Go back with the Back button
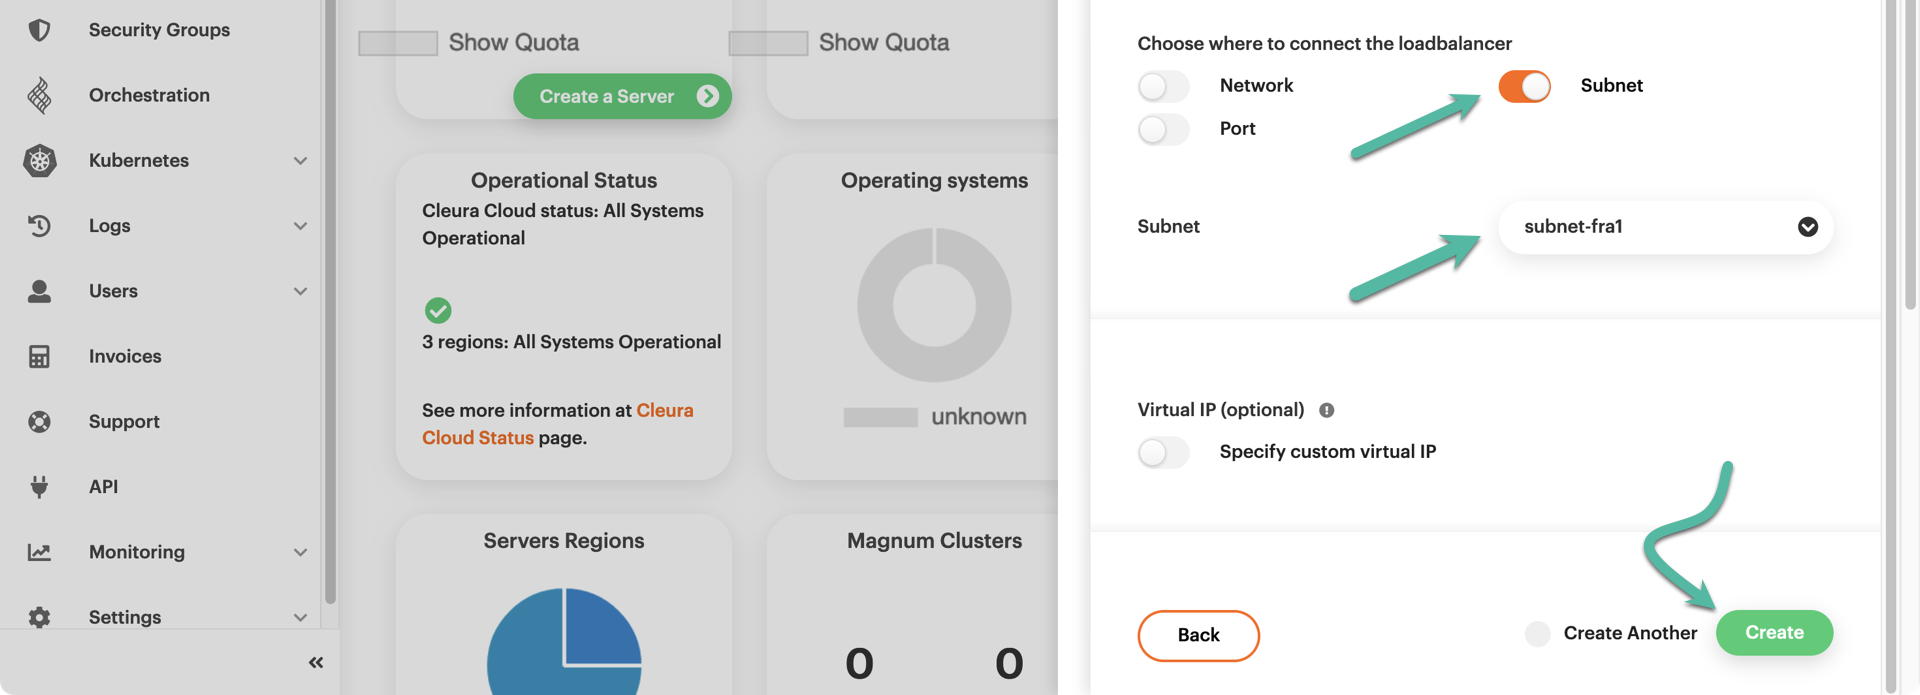 pos(1197,635)
